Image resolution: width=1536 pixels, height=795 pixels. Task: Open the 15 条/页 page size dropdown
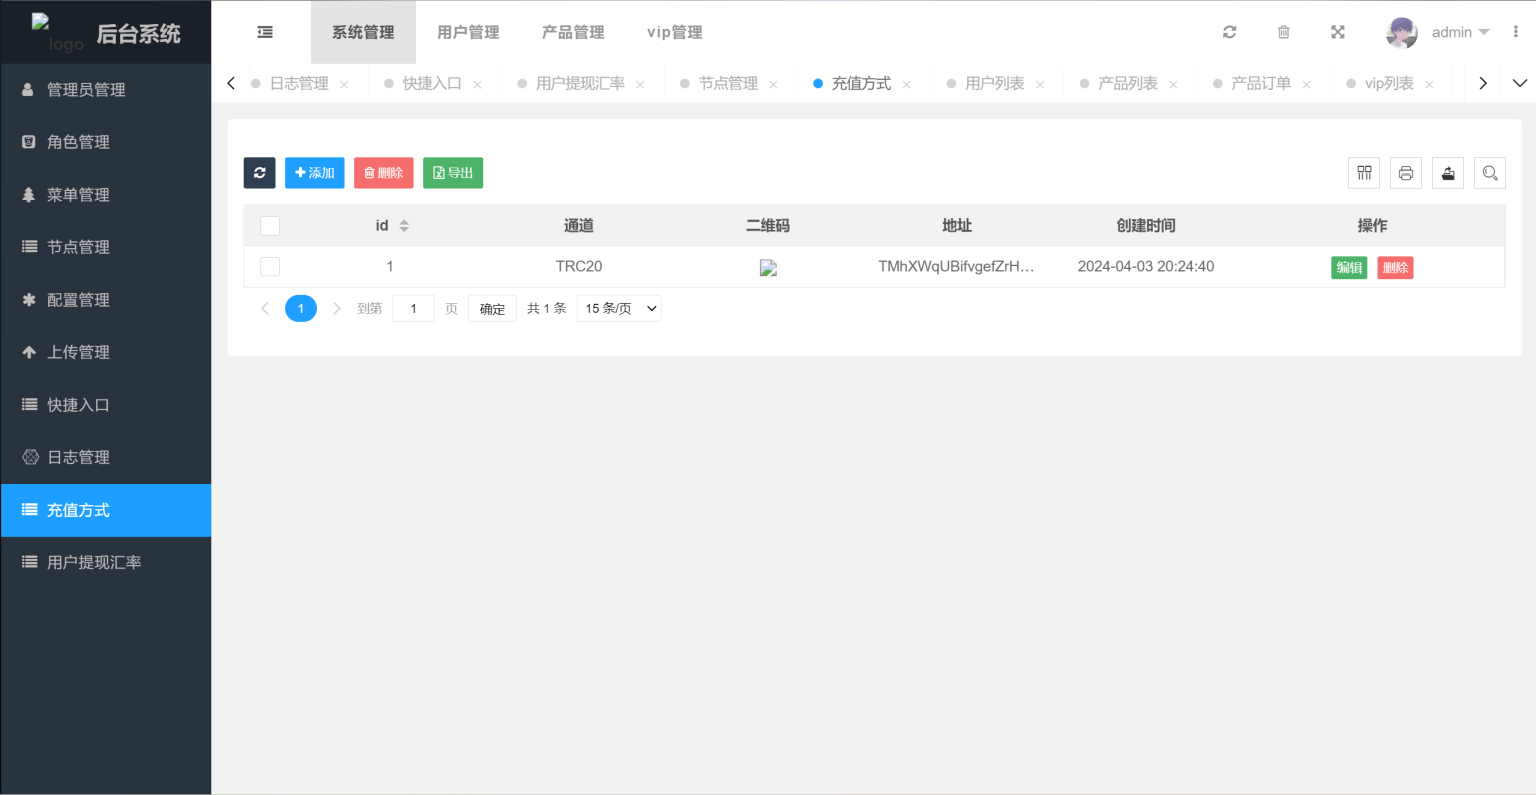(619, 308)
